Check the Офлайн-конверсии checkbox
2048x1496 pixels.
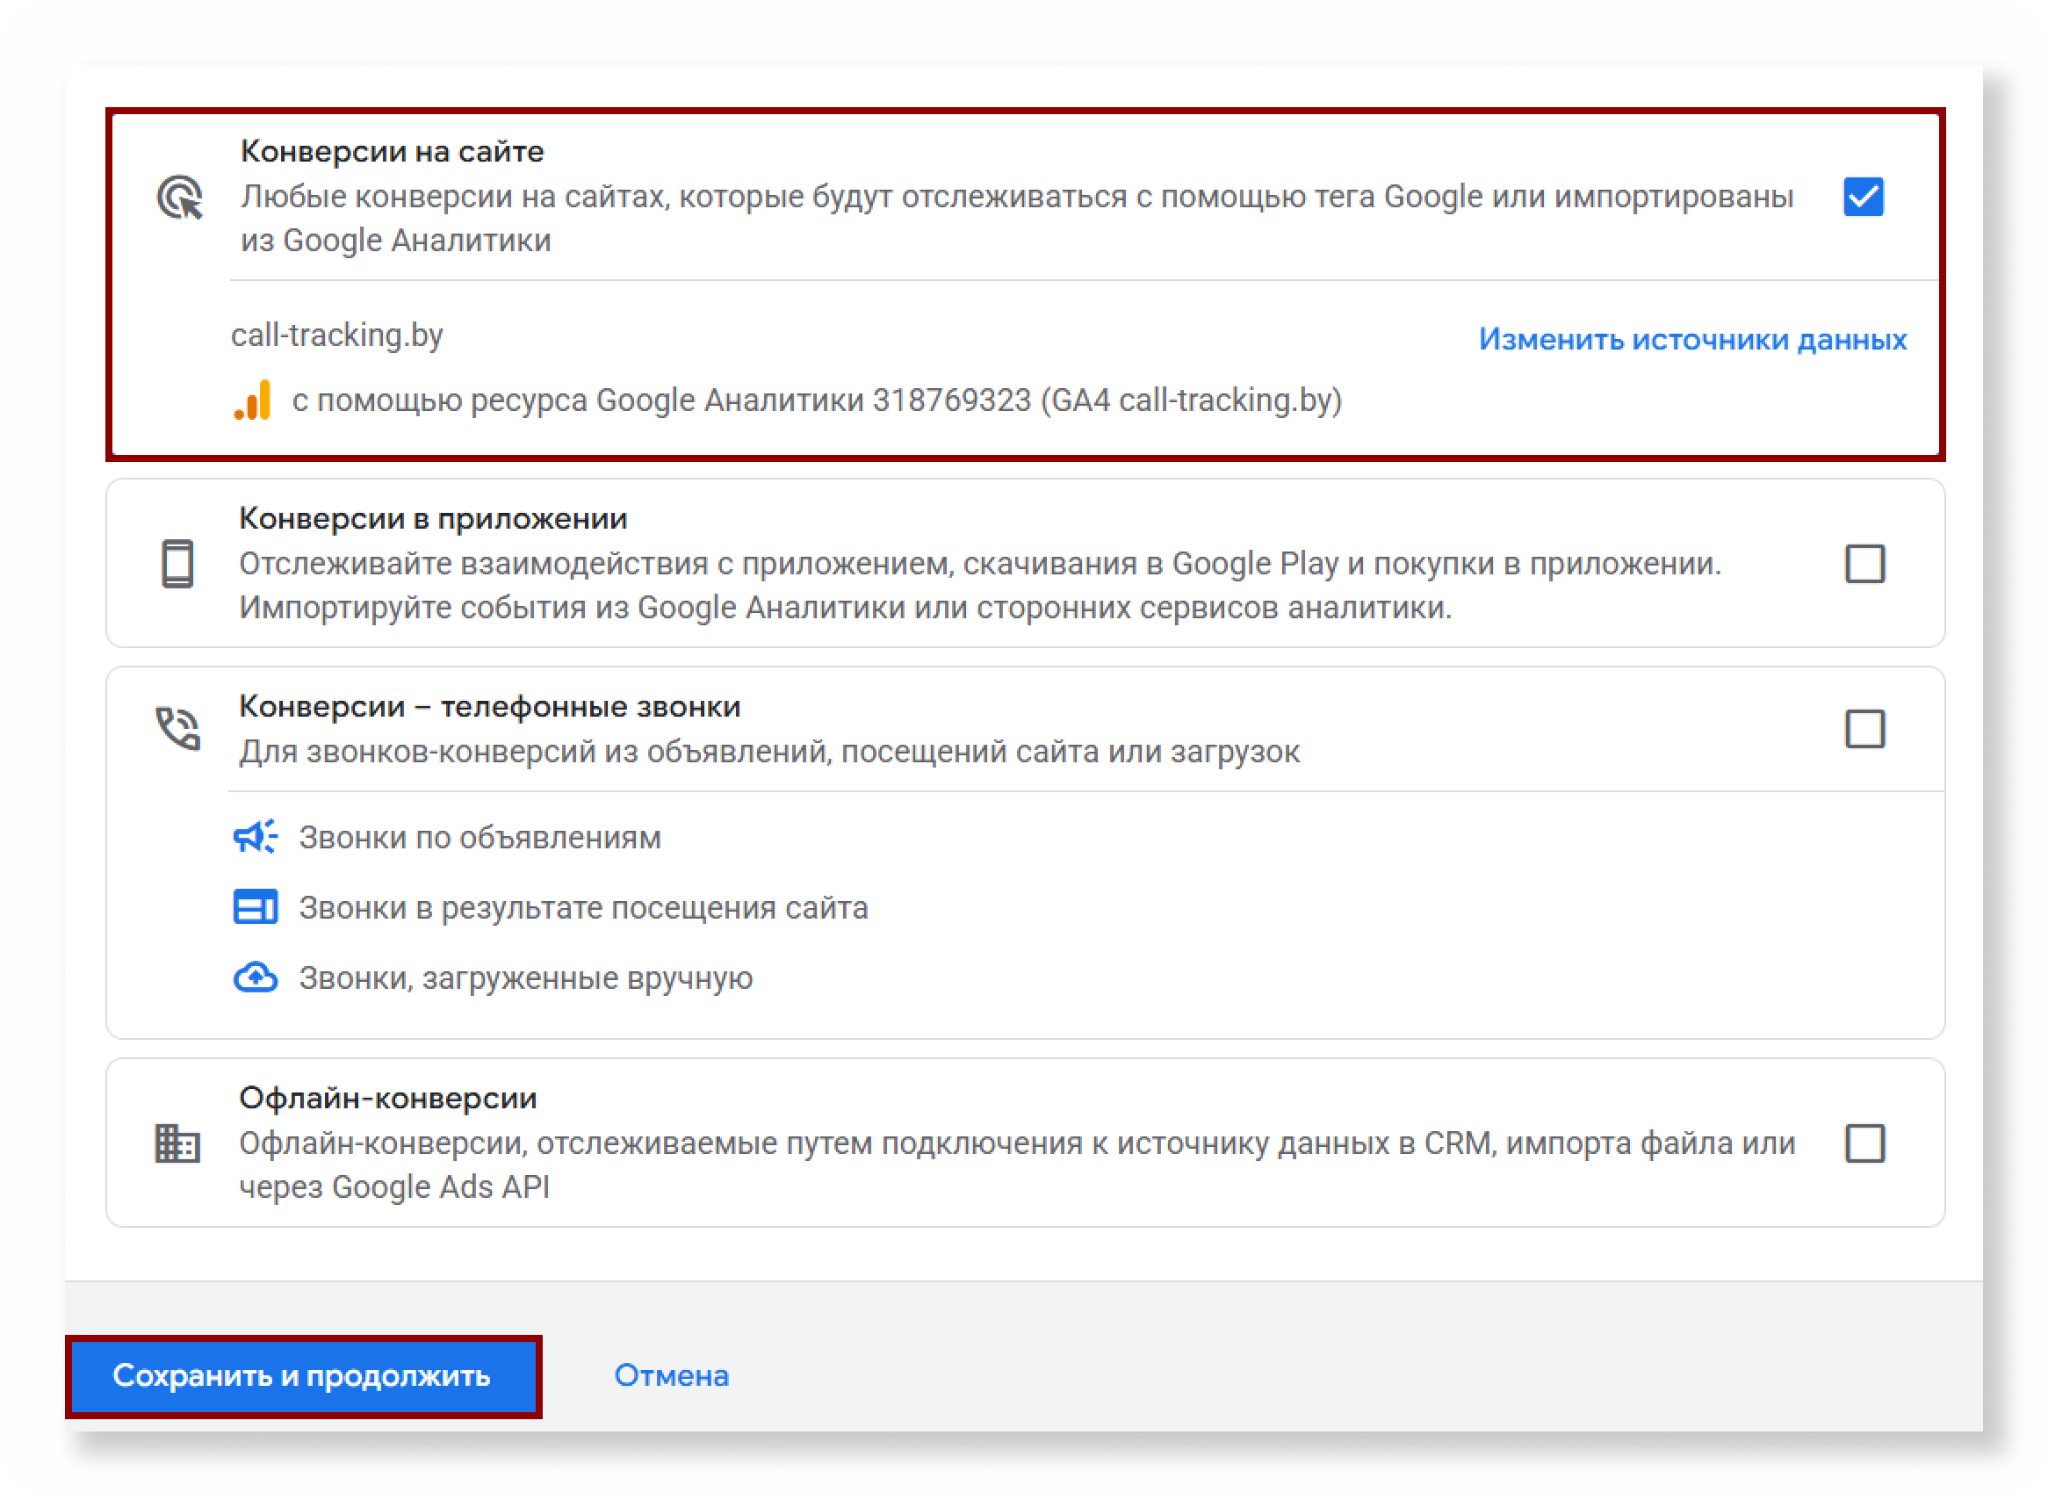click(1864, 1143)
